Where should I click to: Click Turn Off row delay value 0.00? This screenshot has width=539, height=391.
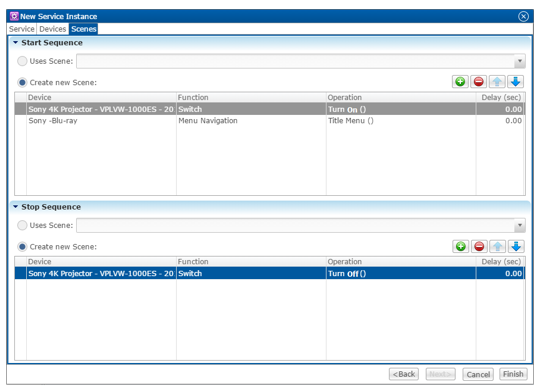pos(513,274)
